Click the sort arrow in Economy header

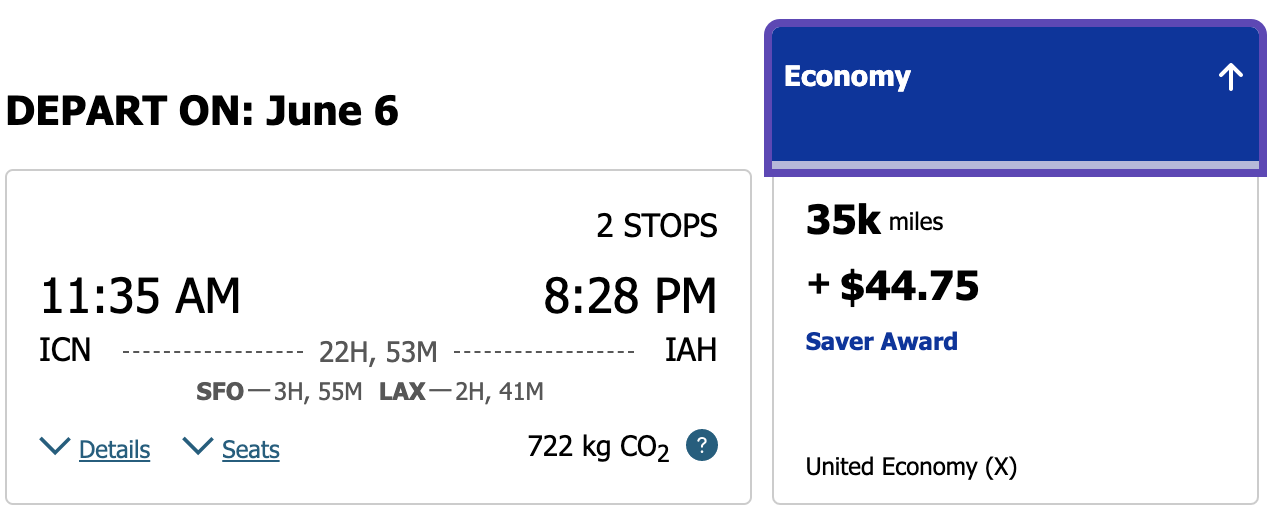click(x=1230, y=78)
